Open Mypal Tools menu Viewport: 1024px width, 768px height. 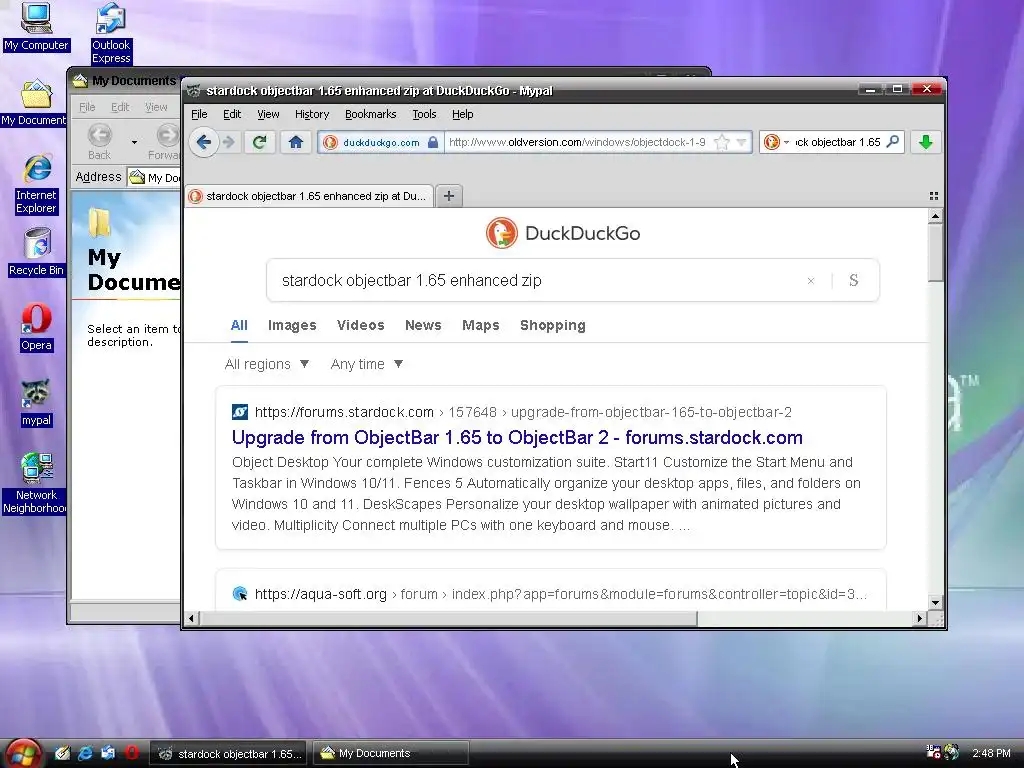click(424, 114)
